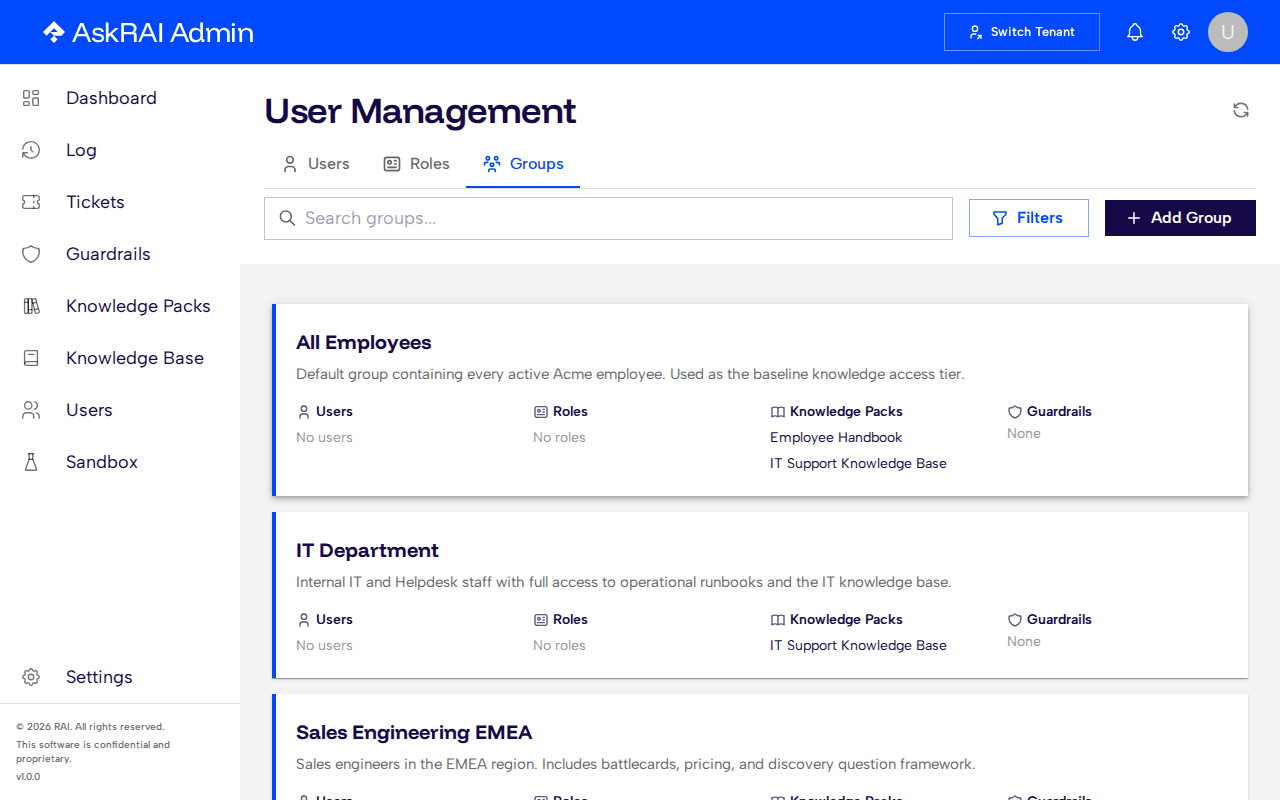Click the AskRAI Admin logo icon
This screenshot has width=1280, height=800.
click(54, 32)
